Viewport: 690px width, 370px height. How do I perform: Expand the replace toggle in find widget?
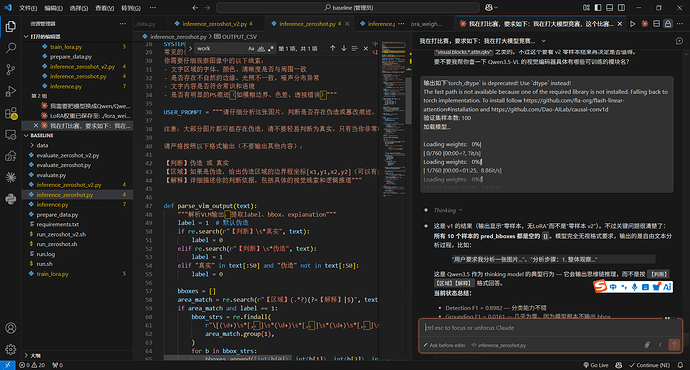[x=190, y=48]
